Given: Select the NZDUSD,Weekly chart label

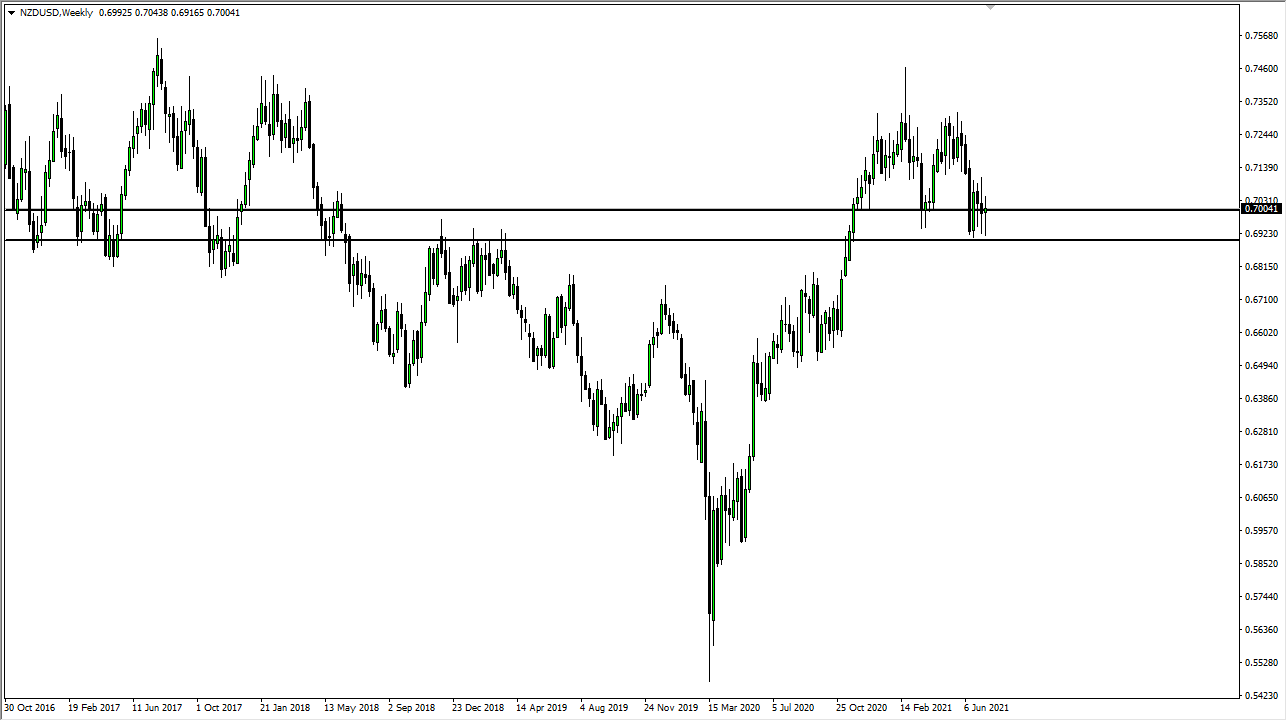Looking at the screenshot, I should (x=58, y=14).
